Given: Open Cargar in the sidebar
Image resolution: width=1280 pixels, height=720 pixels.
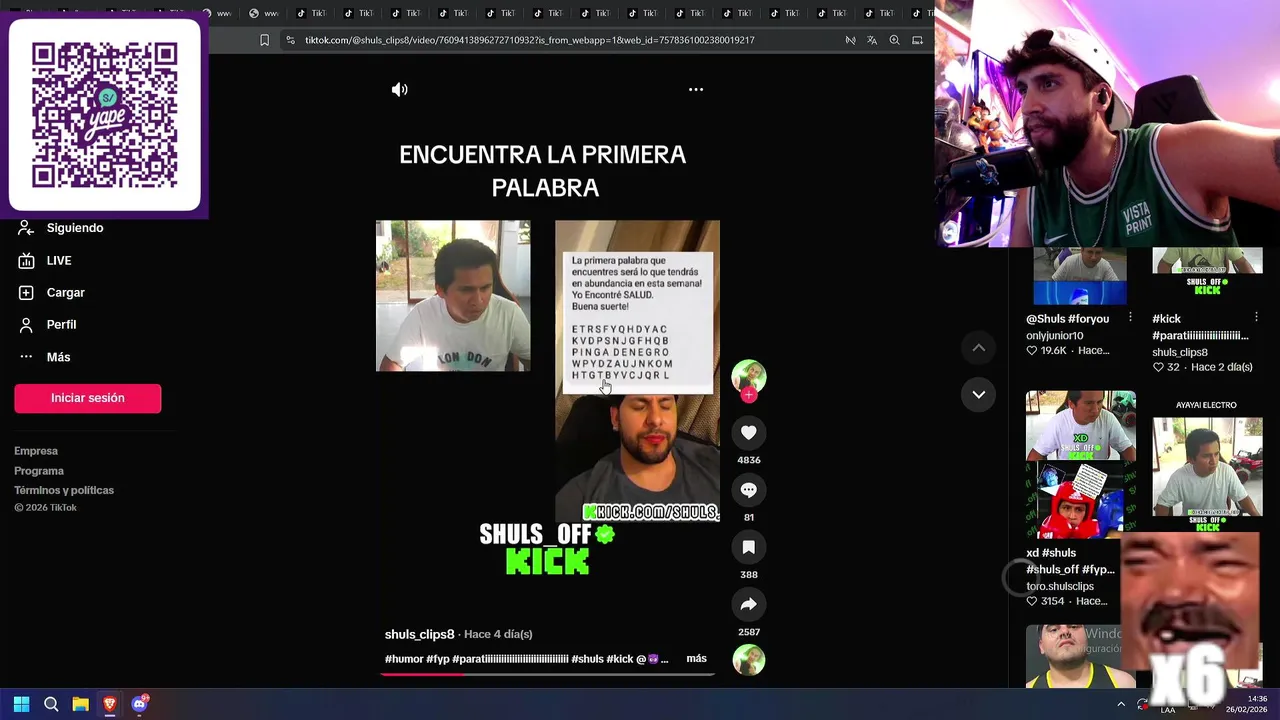Looking at the screenshot, I should click(51, 292).
